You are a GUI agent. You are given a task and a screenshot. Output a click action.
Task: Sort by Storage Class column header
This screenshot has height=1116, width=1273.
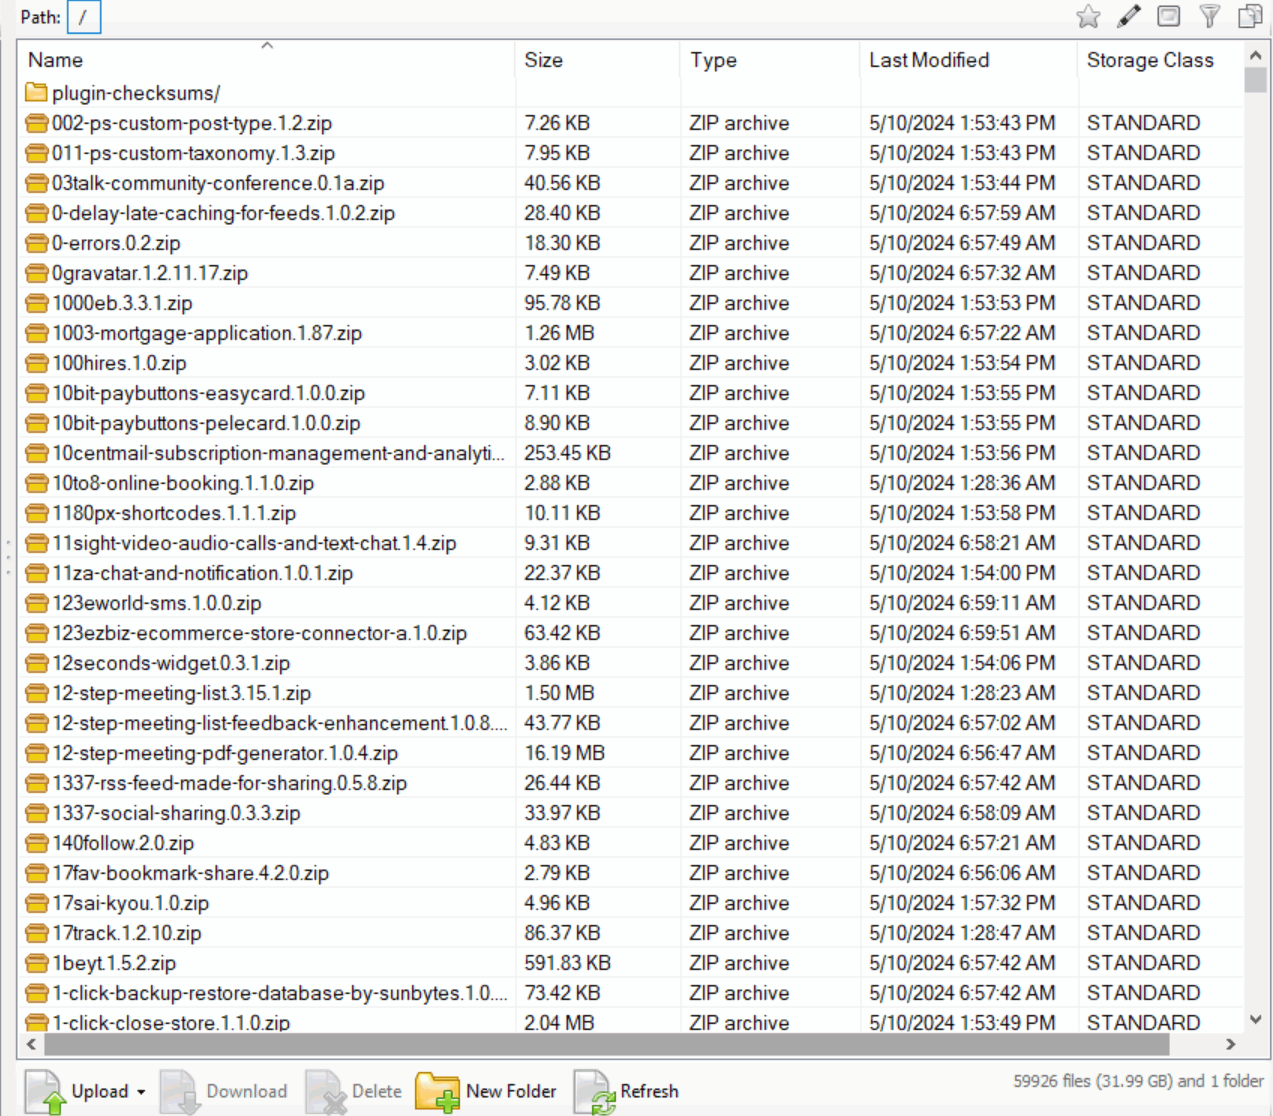tap(1160, 60)
